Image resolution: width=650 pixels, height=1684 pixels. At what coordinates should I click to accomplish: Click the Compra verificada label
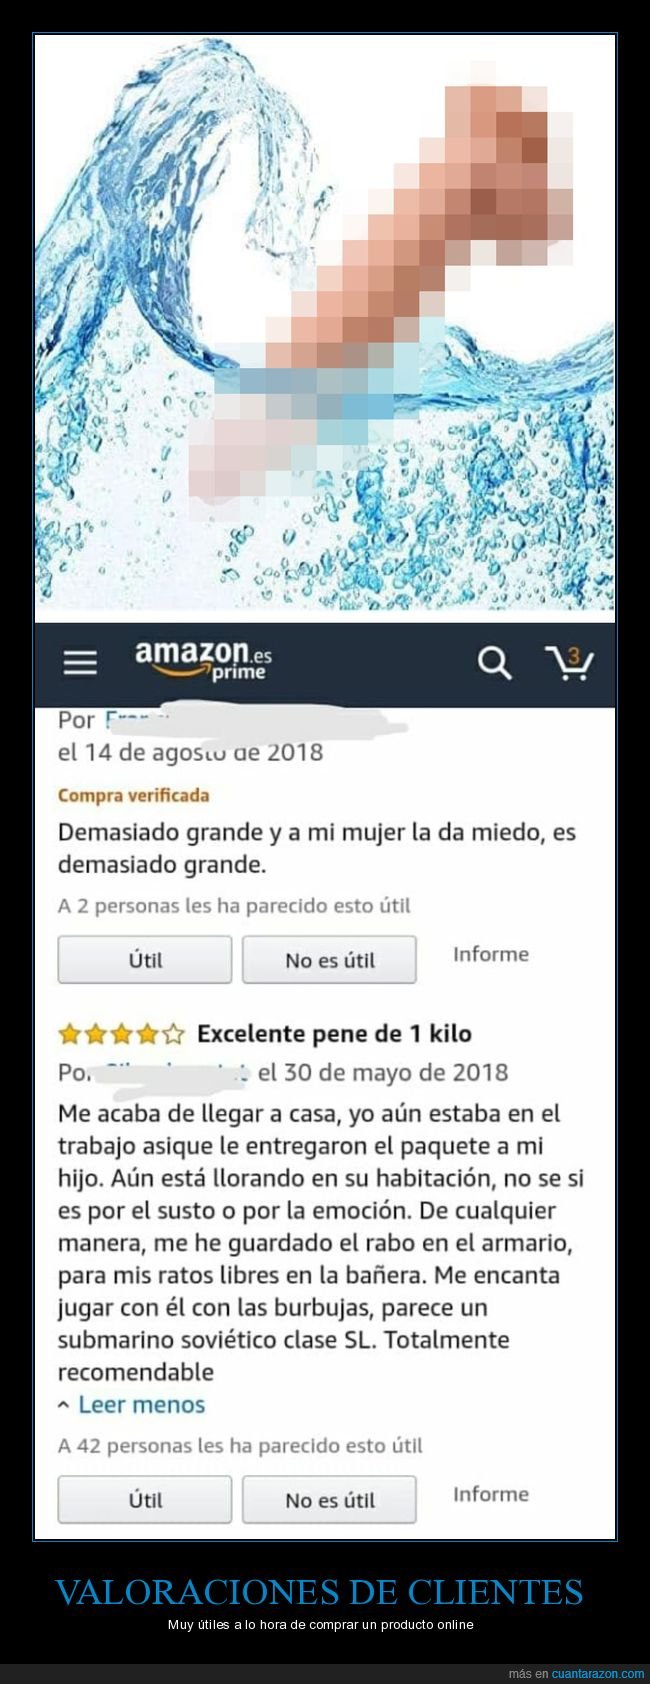133,796
